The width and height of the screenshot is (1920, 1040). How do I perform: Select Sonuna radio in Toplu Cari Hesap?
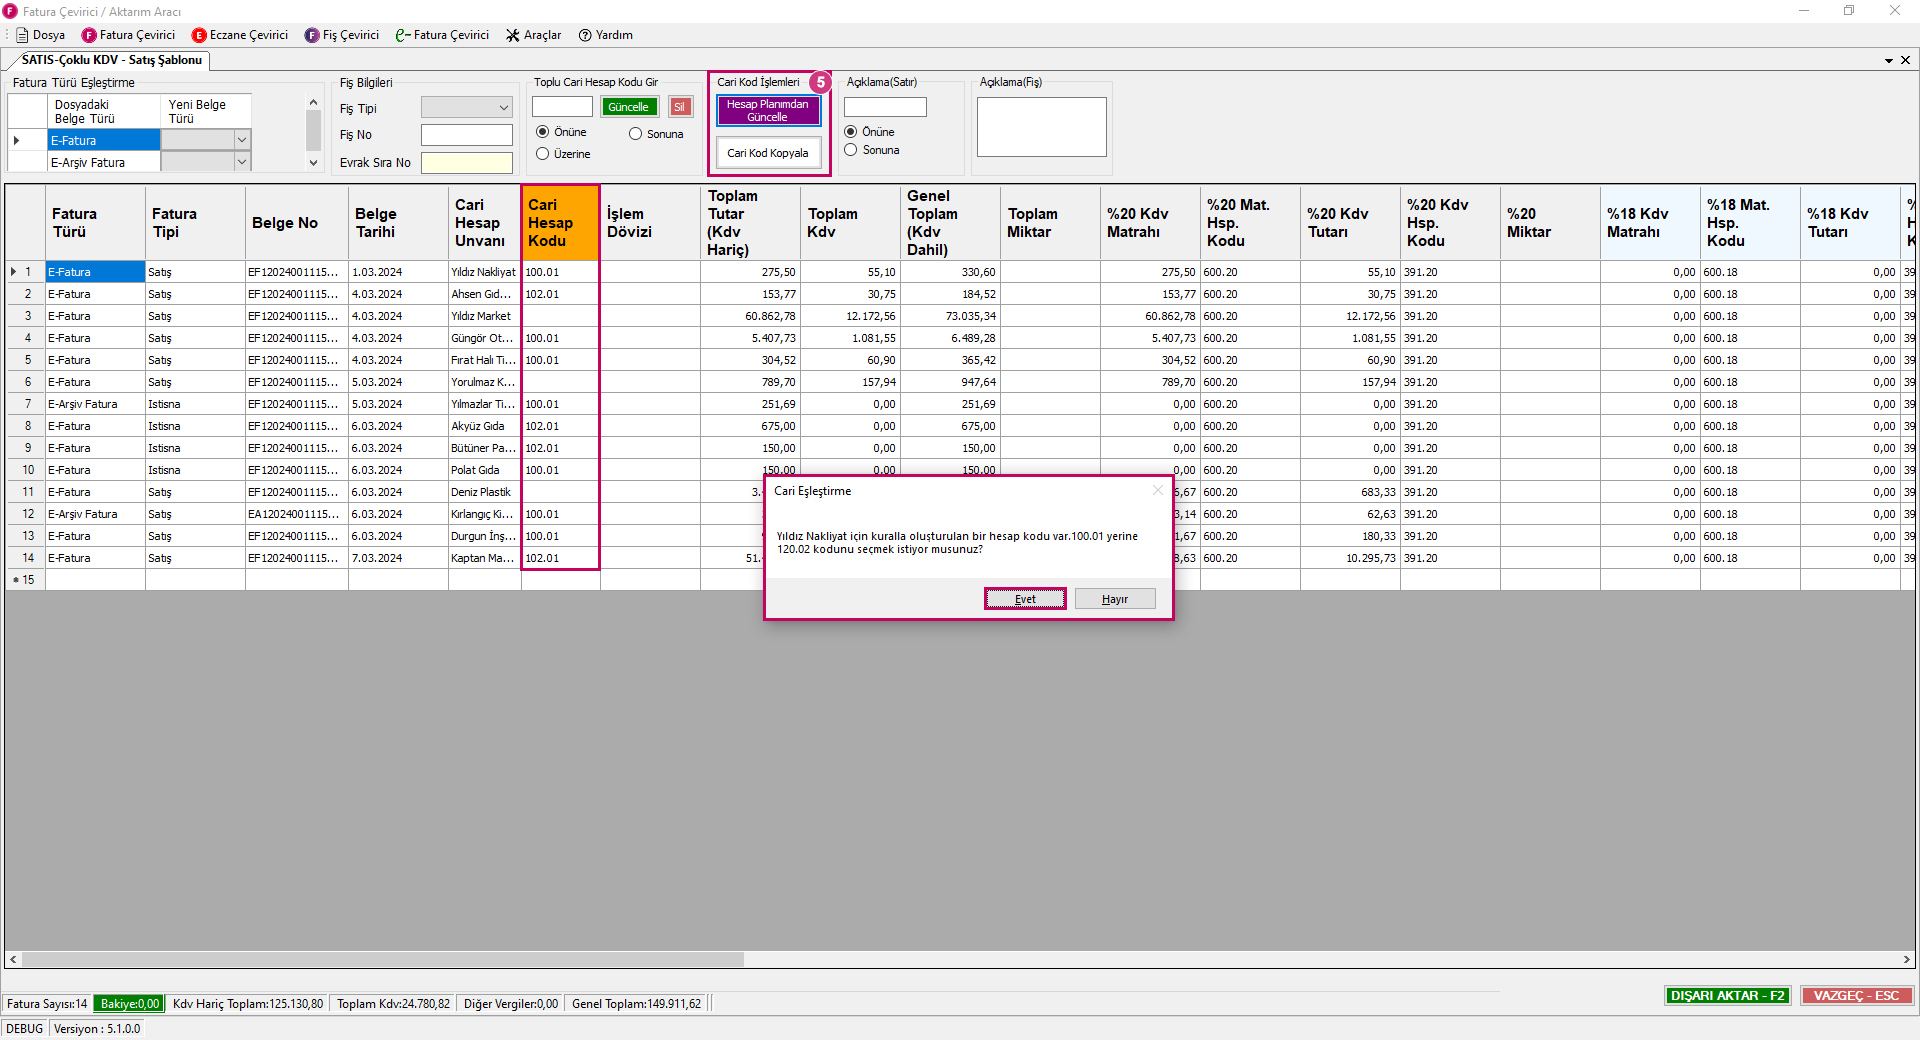(x=635, y=134)
